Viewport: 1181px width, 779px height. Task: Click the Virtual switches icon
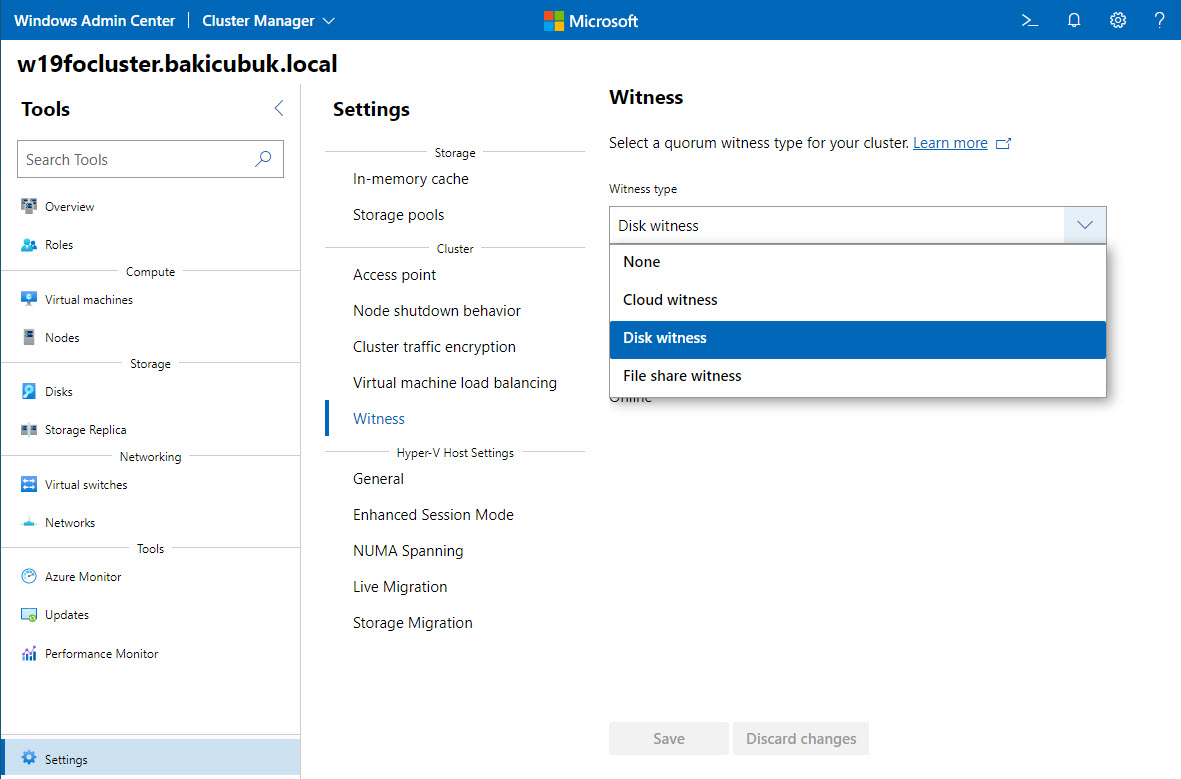tap(29, 484)
